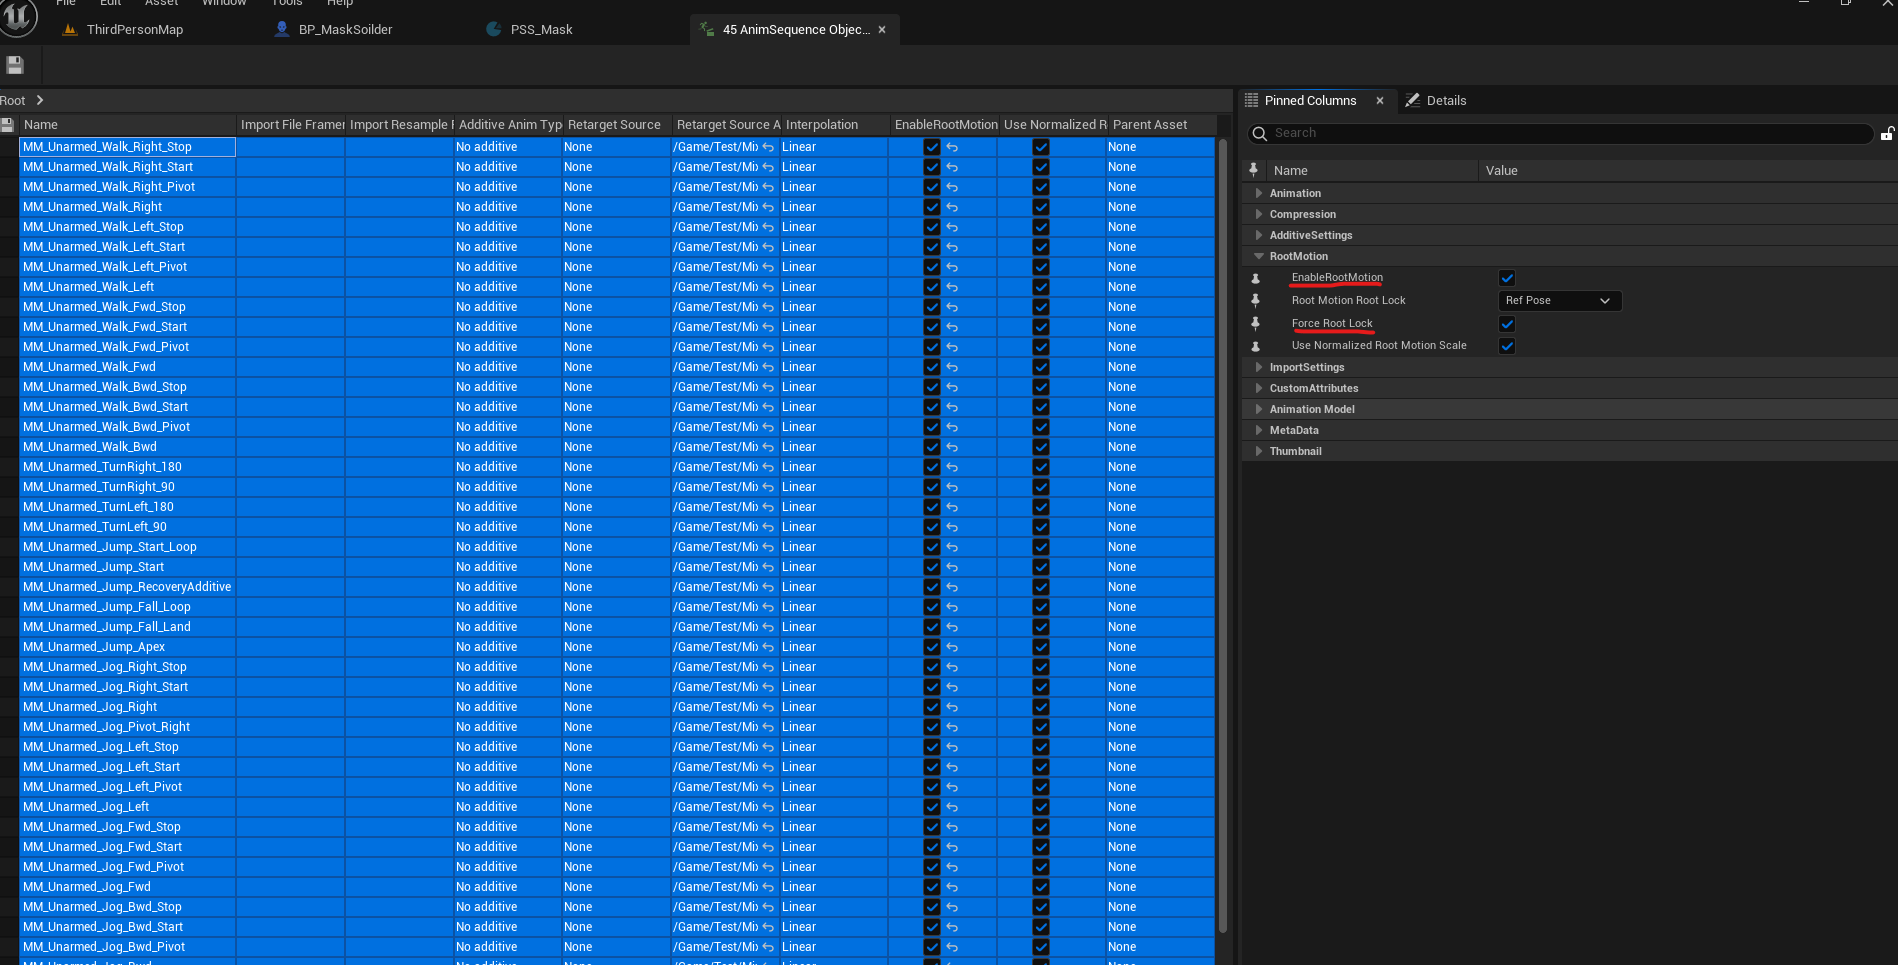Open the Root Motion Root Lock dropdown
Viewport: 1898px width, 965px height.
coord(1560,301)
